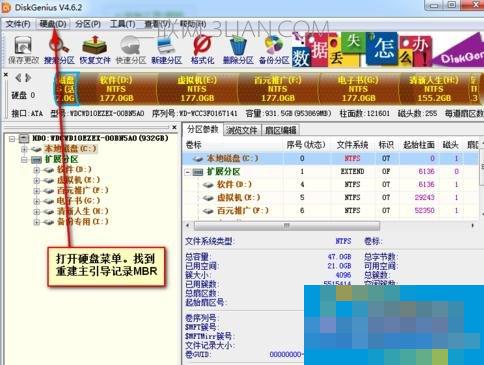The image size is (484, 365).
Task: Switch to the 扇区编辑 tab
Action: pyautogui.click(x=281, y=130)
